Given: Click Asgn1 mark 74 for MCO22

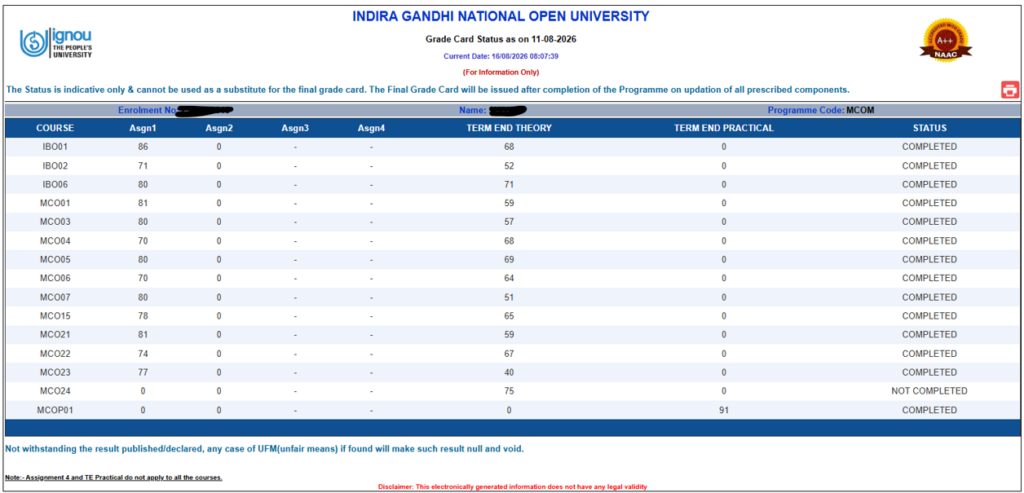Looking at the screenshot, I should click(143, 353).
